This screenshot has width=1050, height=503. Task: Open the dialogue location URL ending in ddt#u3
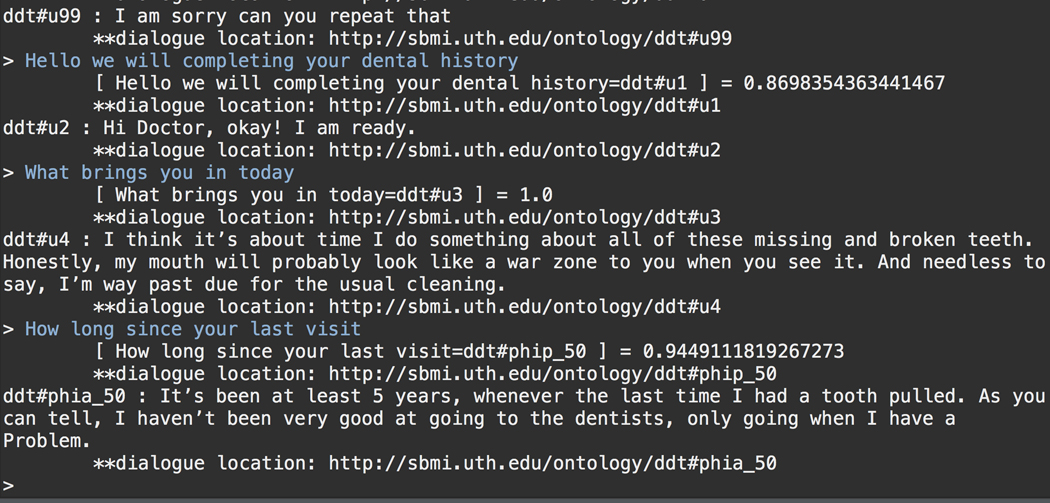tap(524, 217)
